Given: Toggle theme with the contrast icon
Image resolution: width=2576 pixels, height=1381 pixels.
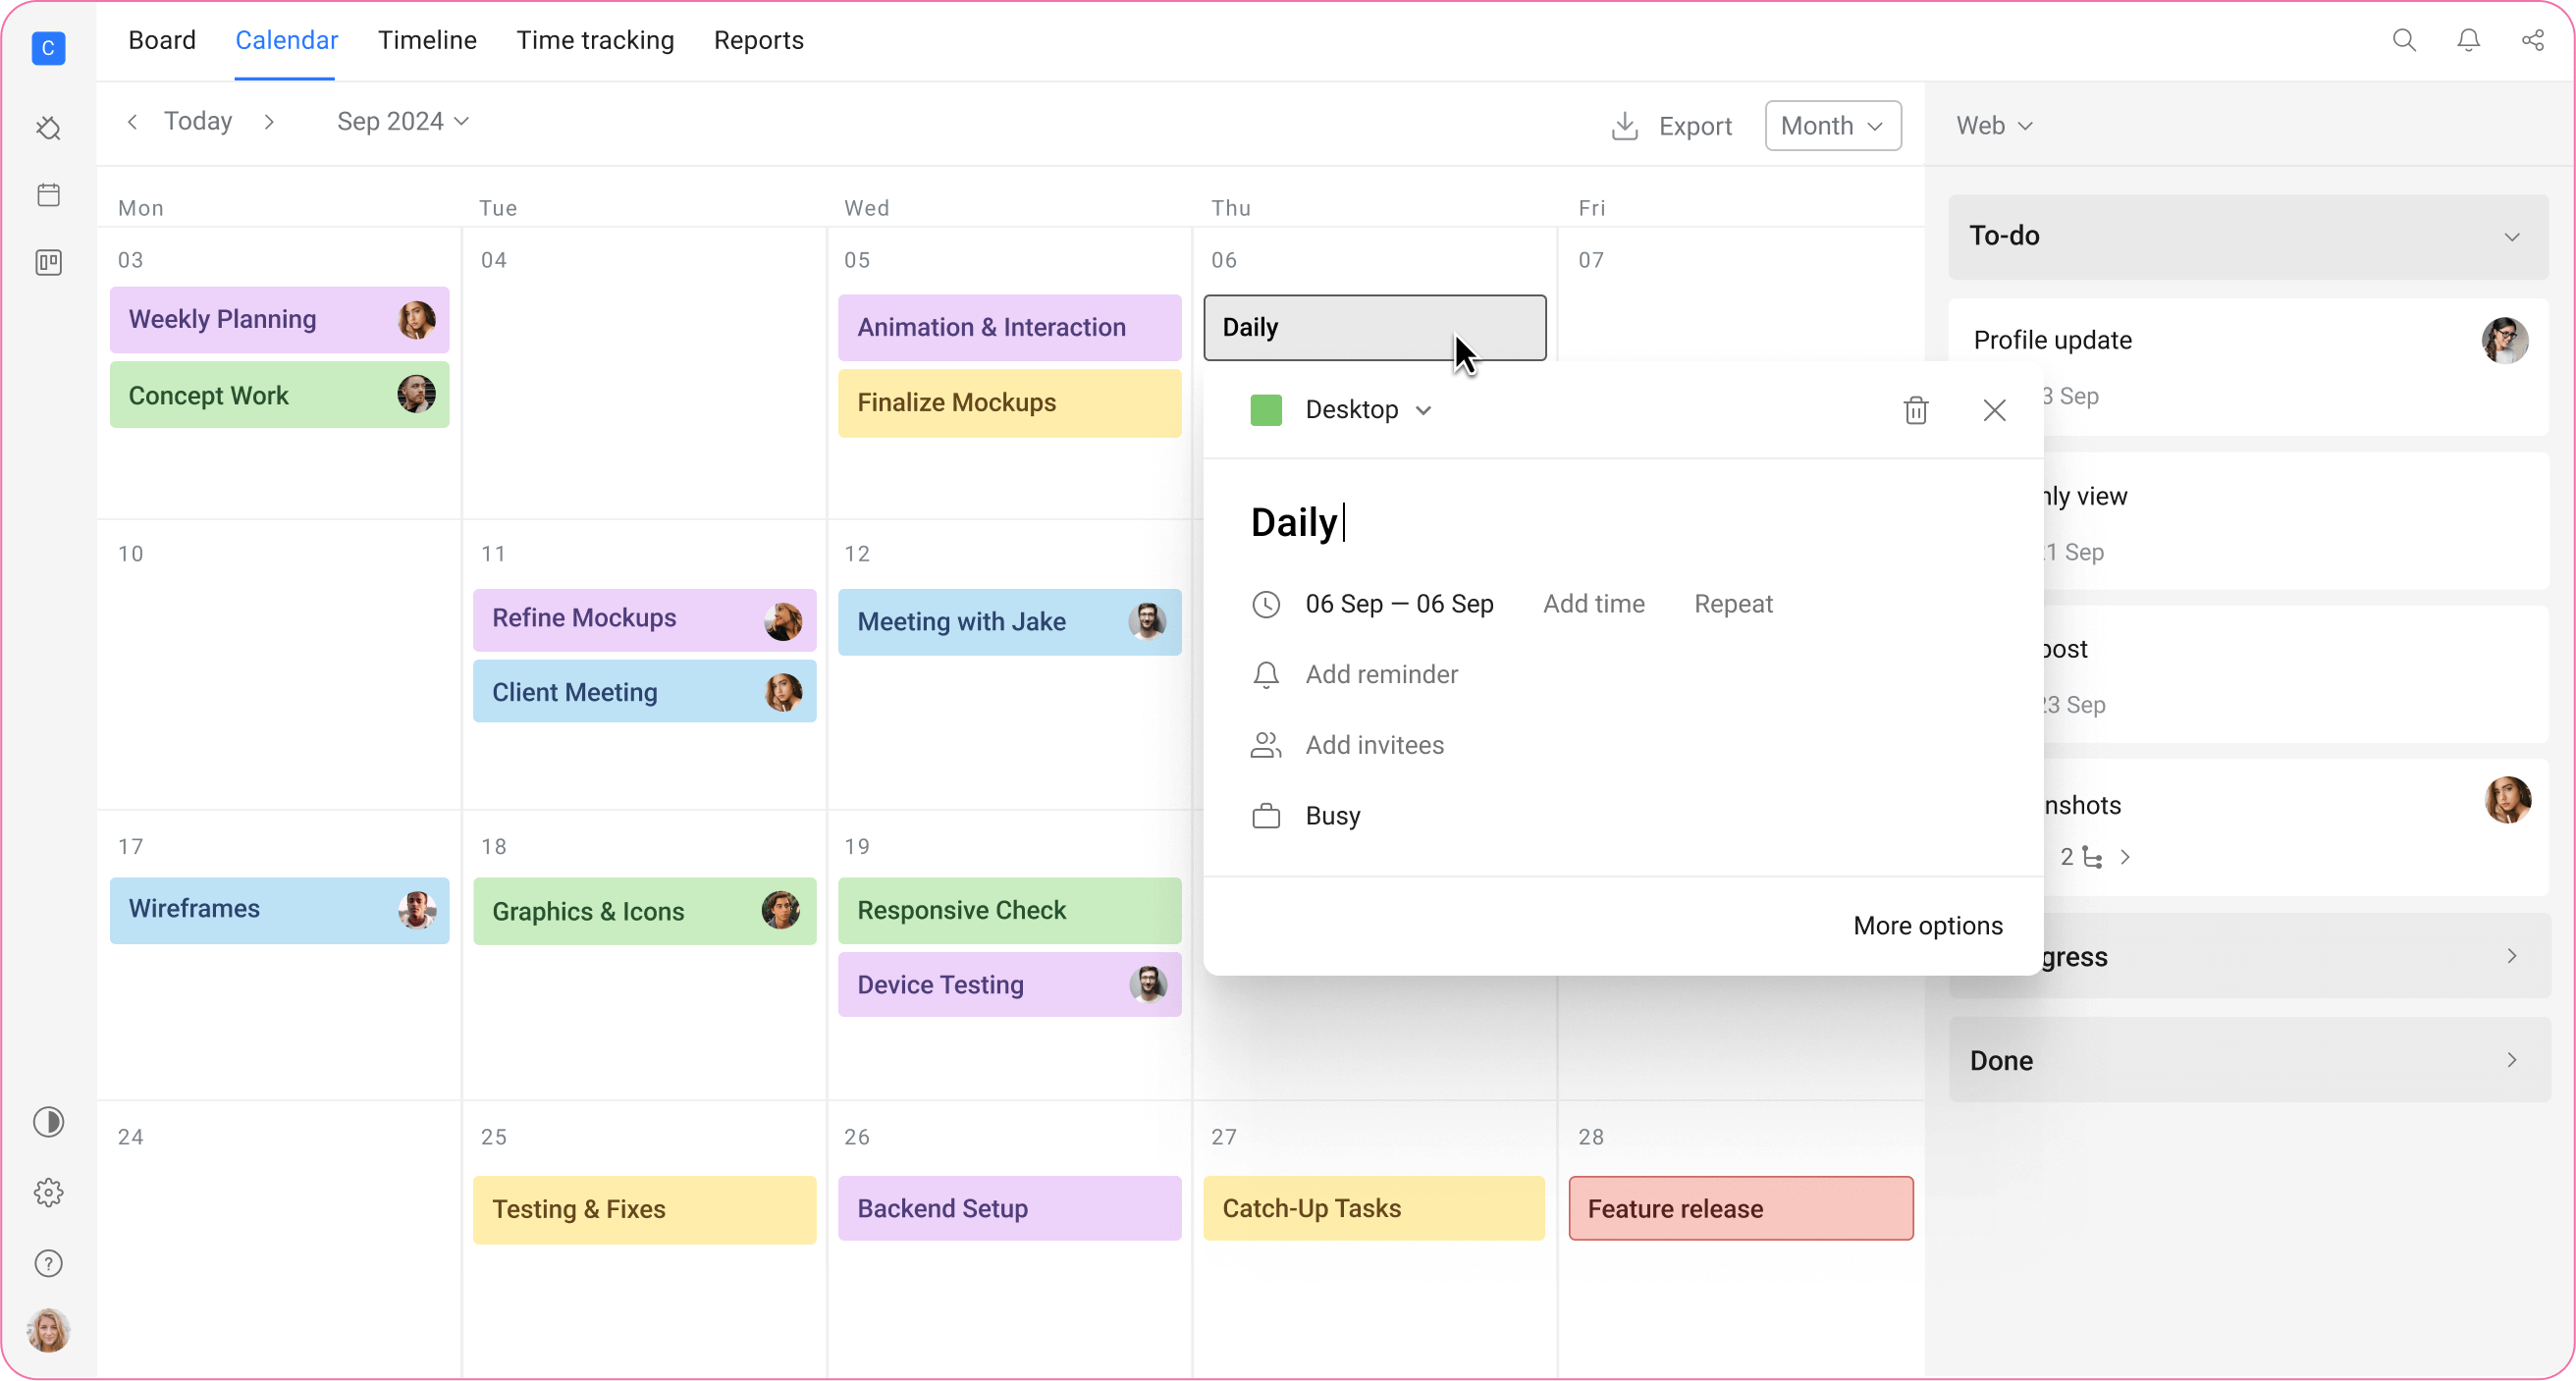Looking at the screenshot, I should pyautogui.click(x=48, y=1122).
